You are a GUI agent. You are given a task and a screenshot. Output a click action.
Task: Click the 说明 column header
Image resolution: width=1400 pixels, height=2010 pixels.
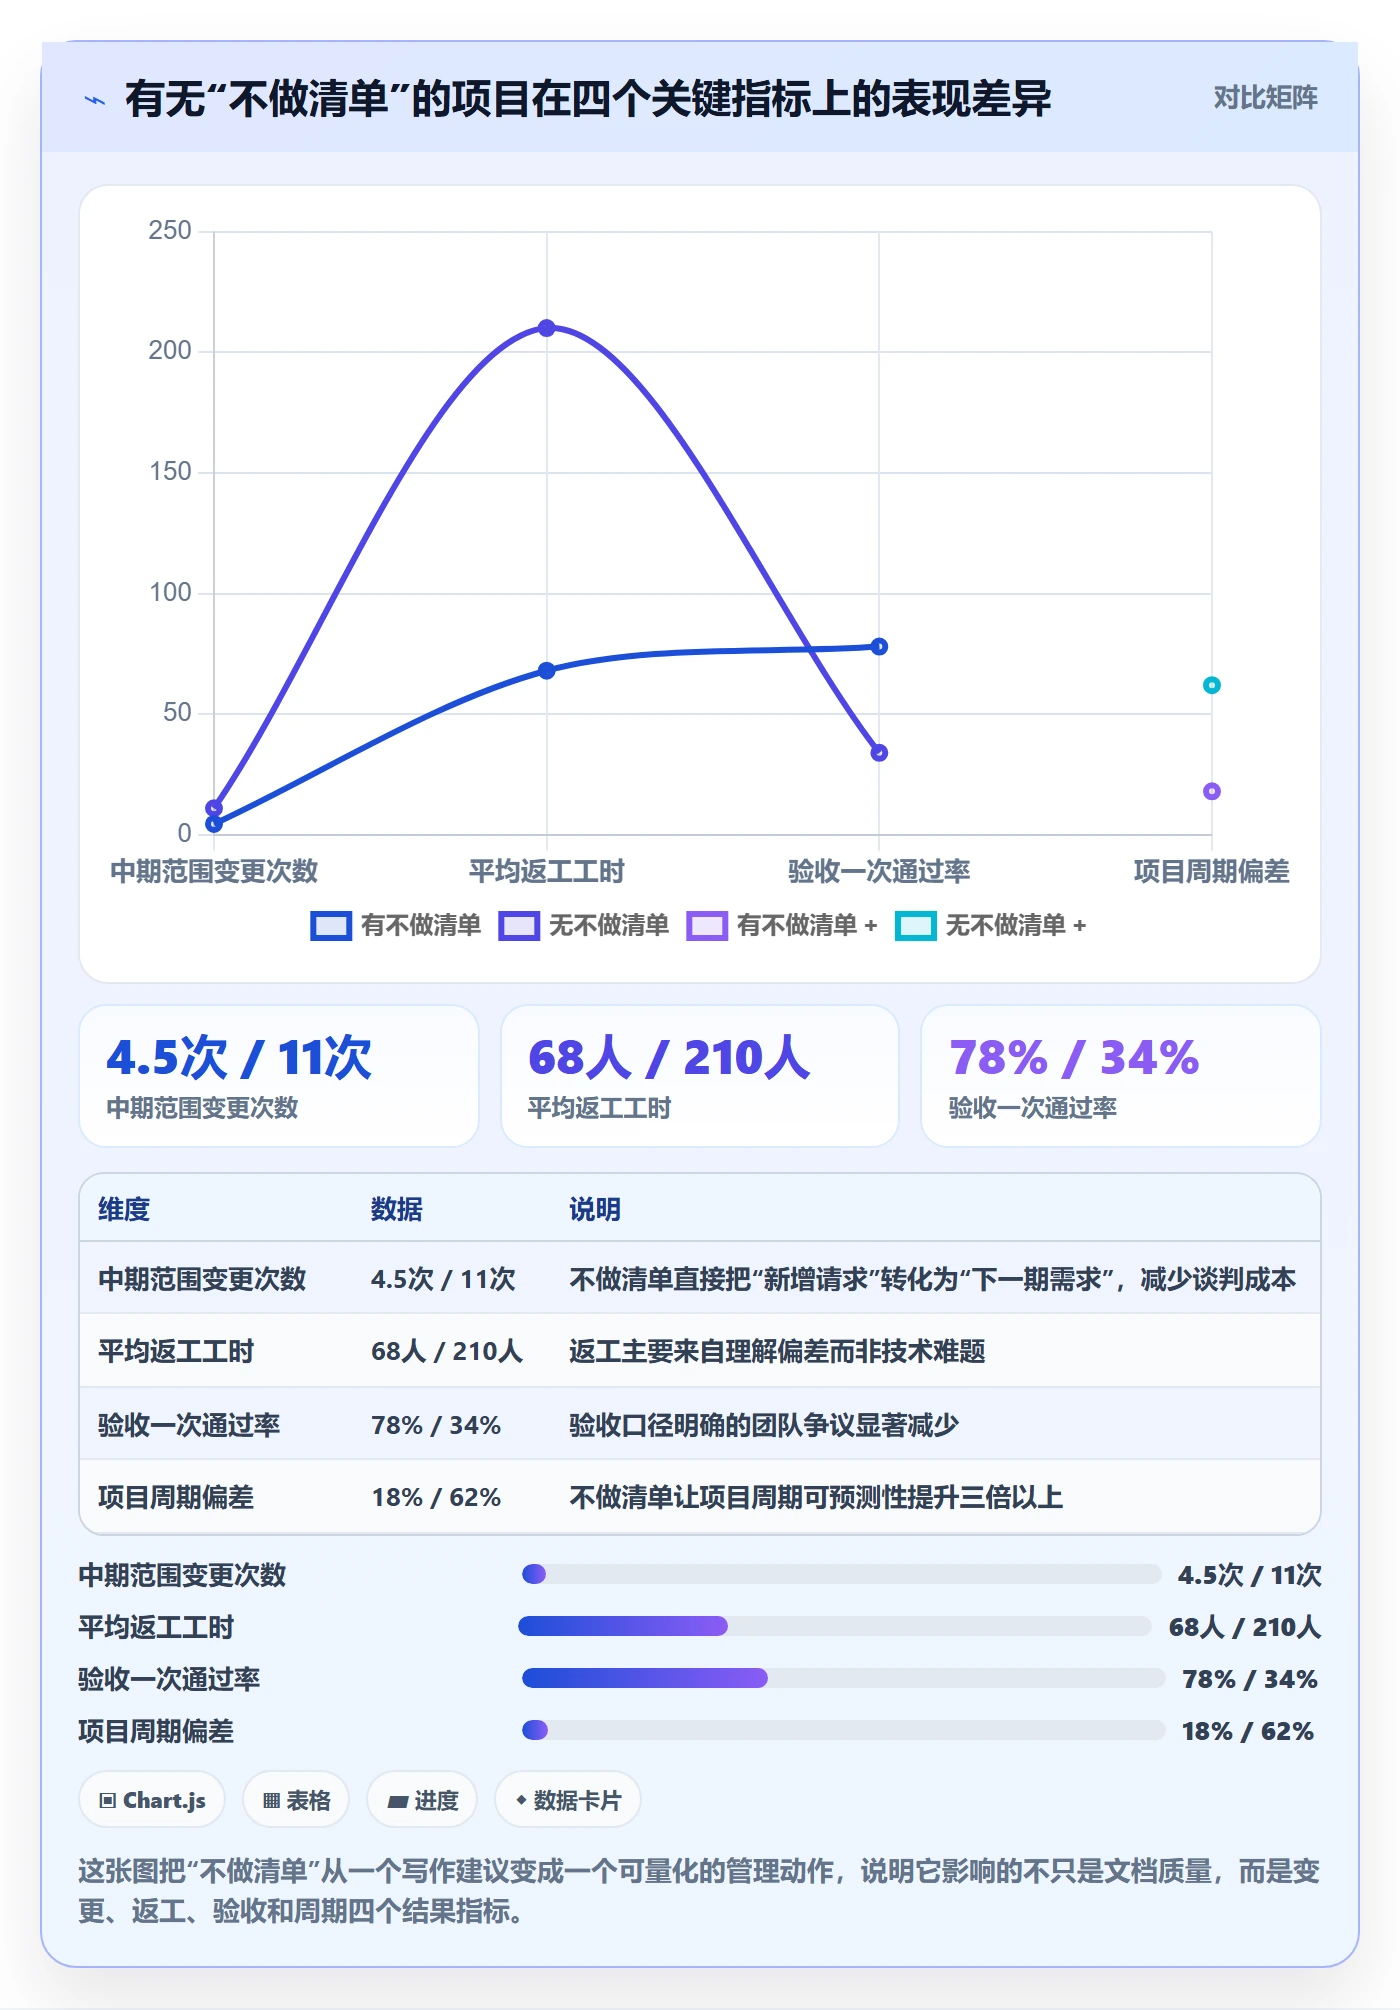[595, 1209]
